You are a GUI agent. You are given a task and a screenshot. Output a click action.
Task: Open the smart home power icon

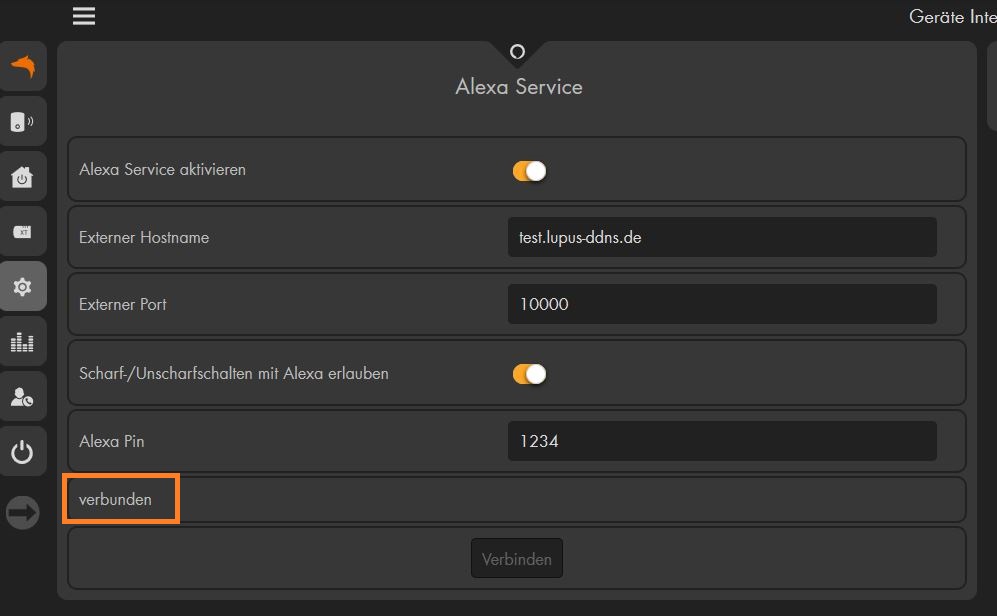[23, 177]
